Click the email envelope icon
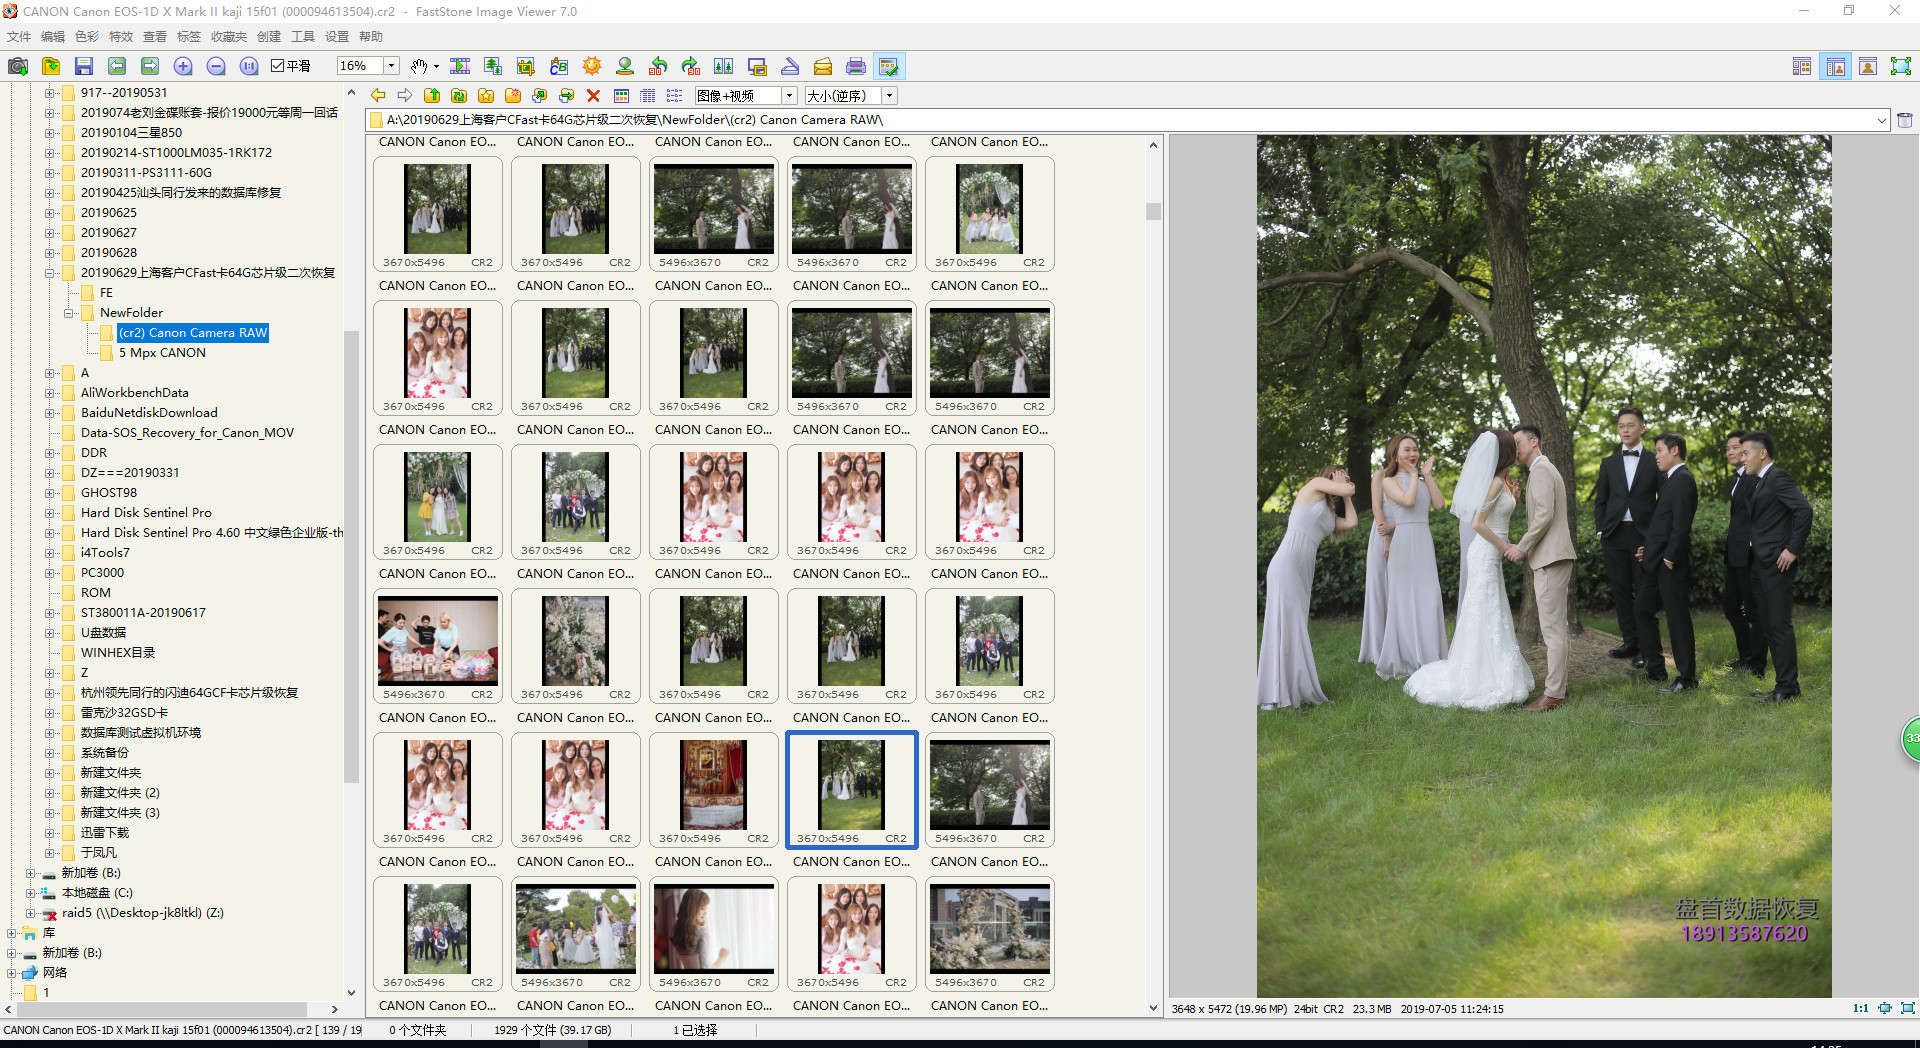This screenshot has width=1920, height=1048. coord(823,66)
